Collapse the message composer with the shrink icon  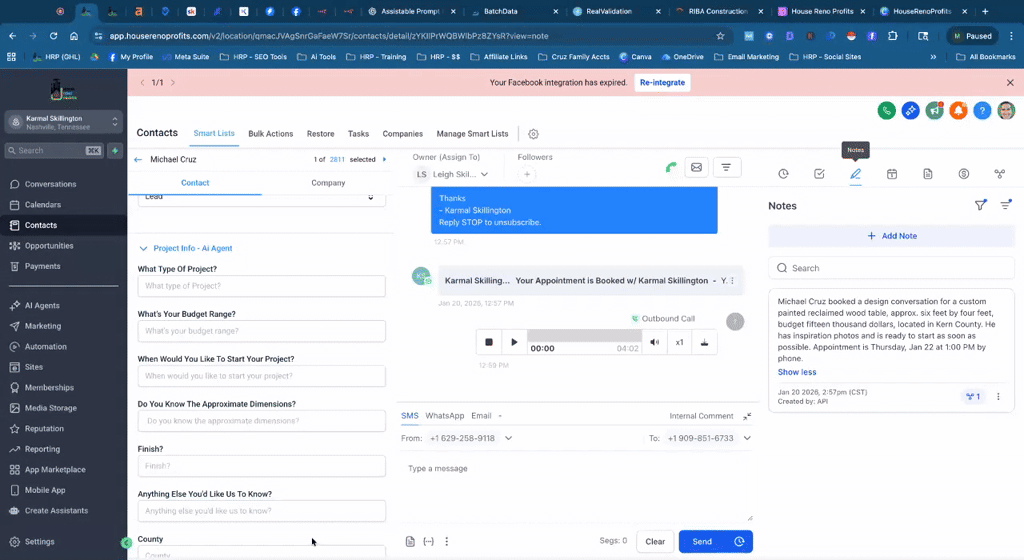(x=747, y=416)
